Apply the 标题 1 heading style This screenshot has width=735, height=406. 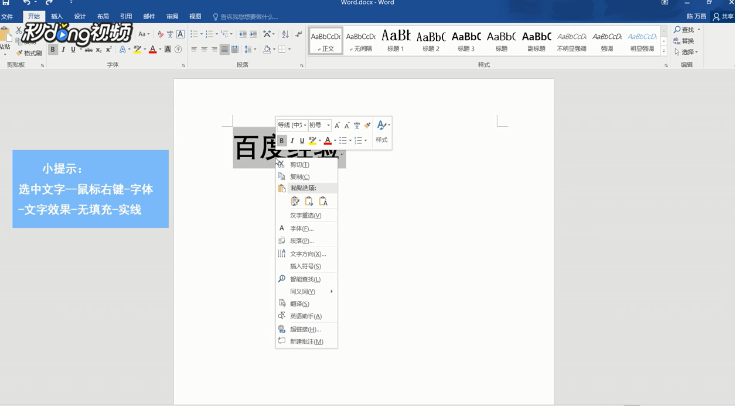396,40
